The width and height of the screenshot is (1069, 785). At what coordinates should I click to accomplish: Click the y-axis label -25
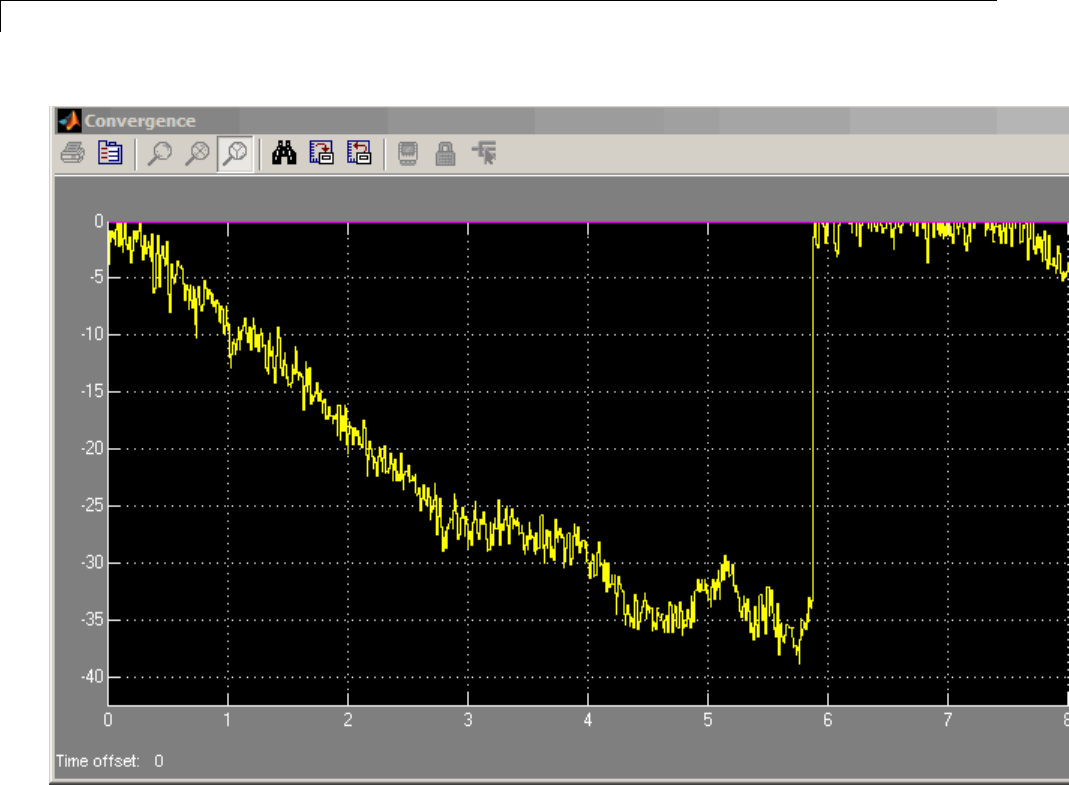tap(92, 505)
